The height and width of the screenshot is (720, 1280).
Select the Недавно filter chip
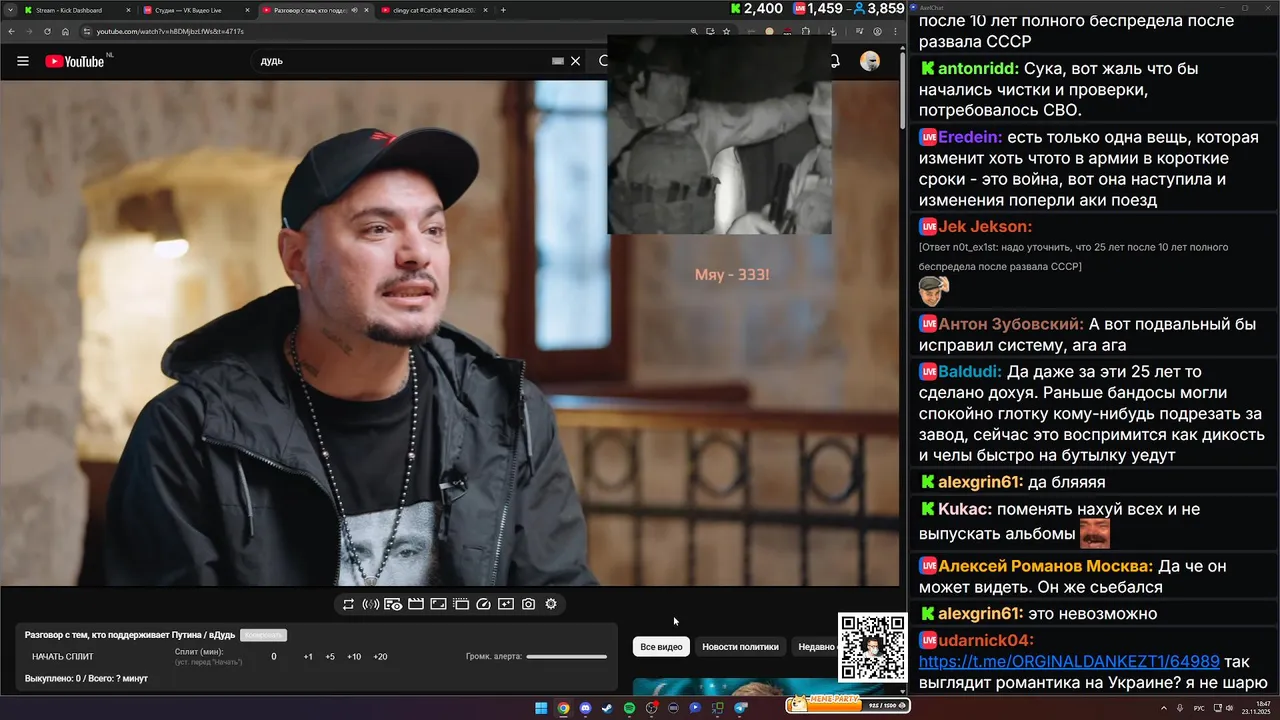815,647
